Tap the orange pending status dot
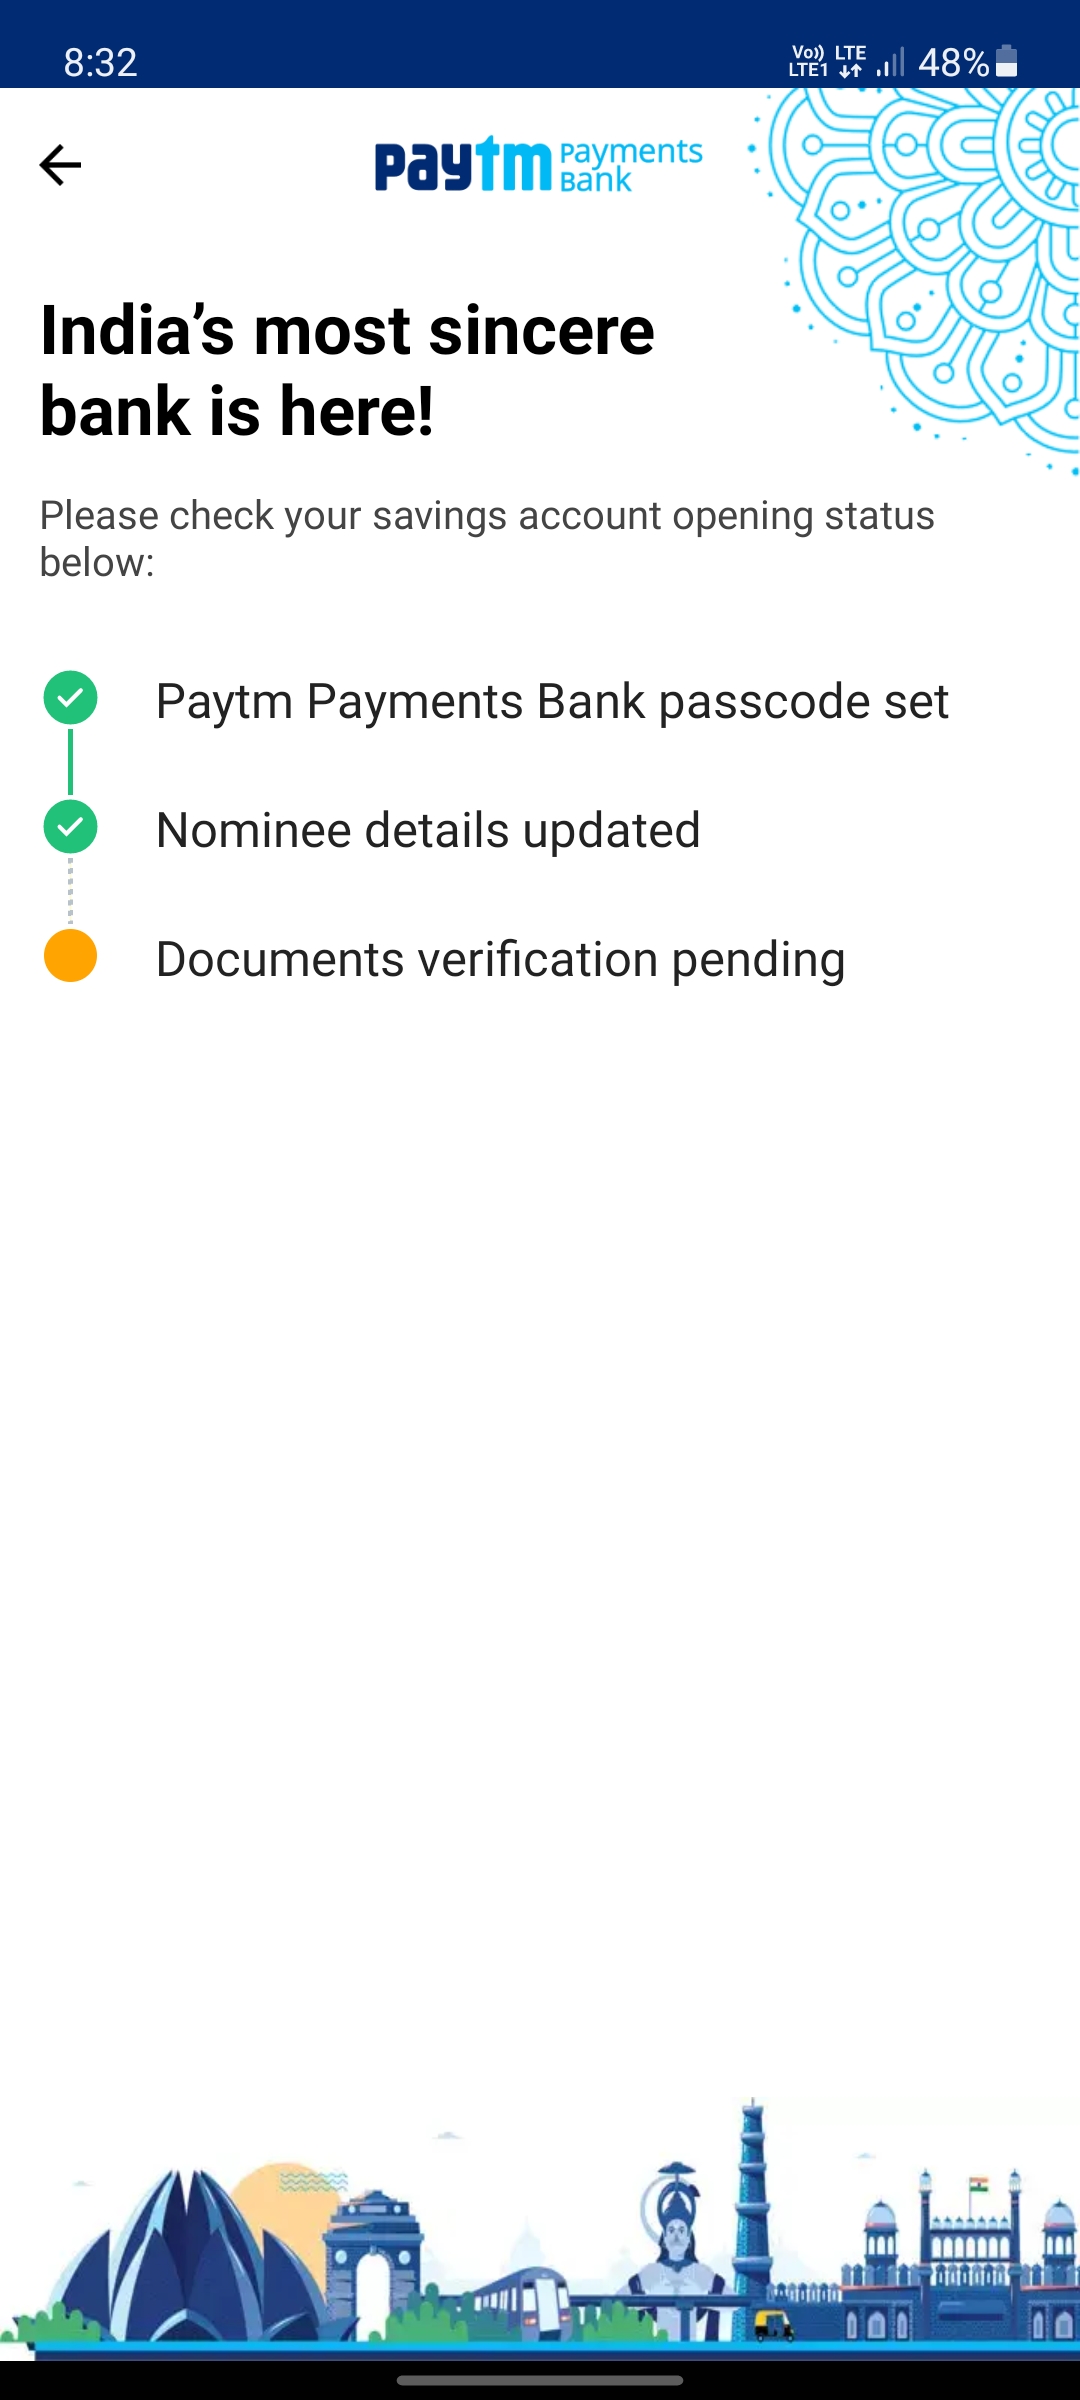The width and height of the screenshot is (1080, 2400). (x=70, y=956)
